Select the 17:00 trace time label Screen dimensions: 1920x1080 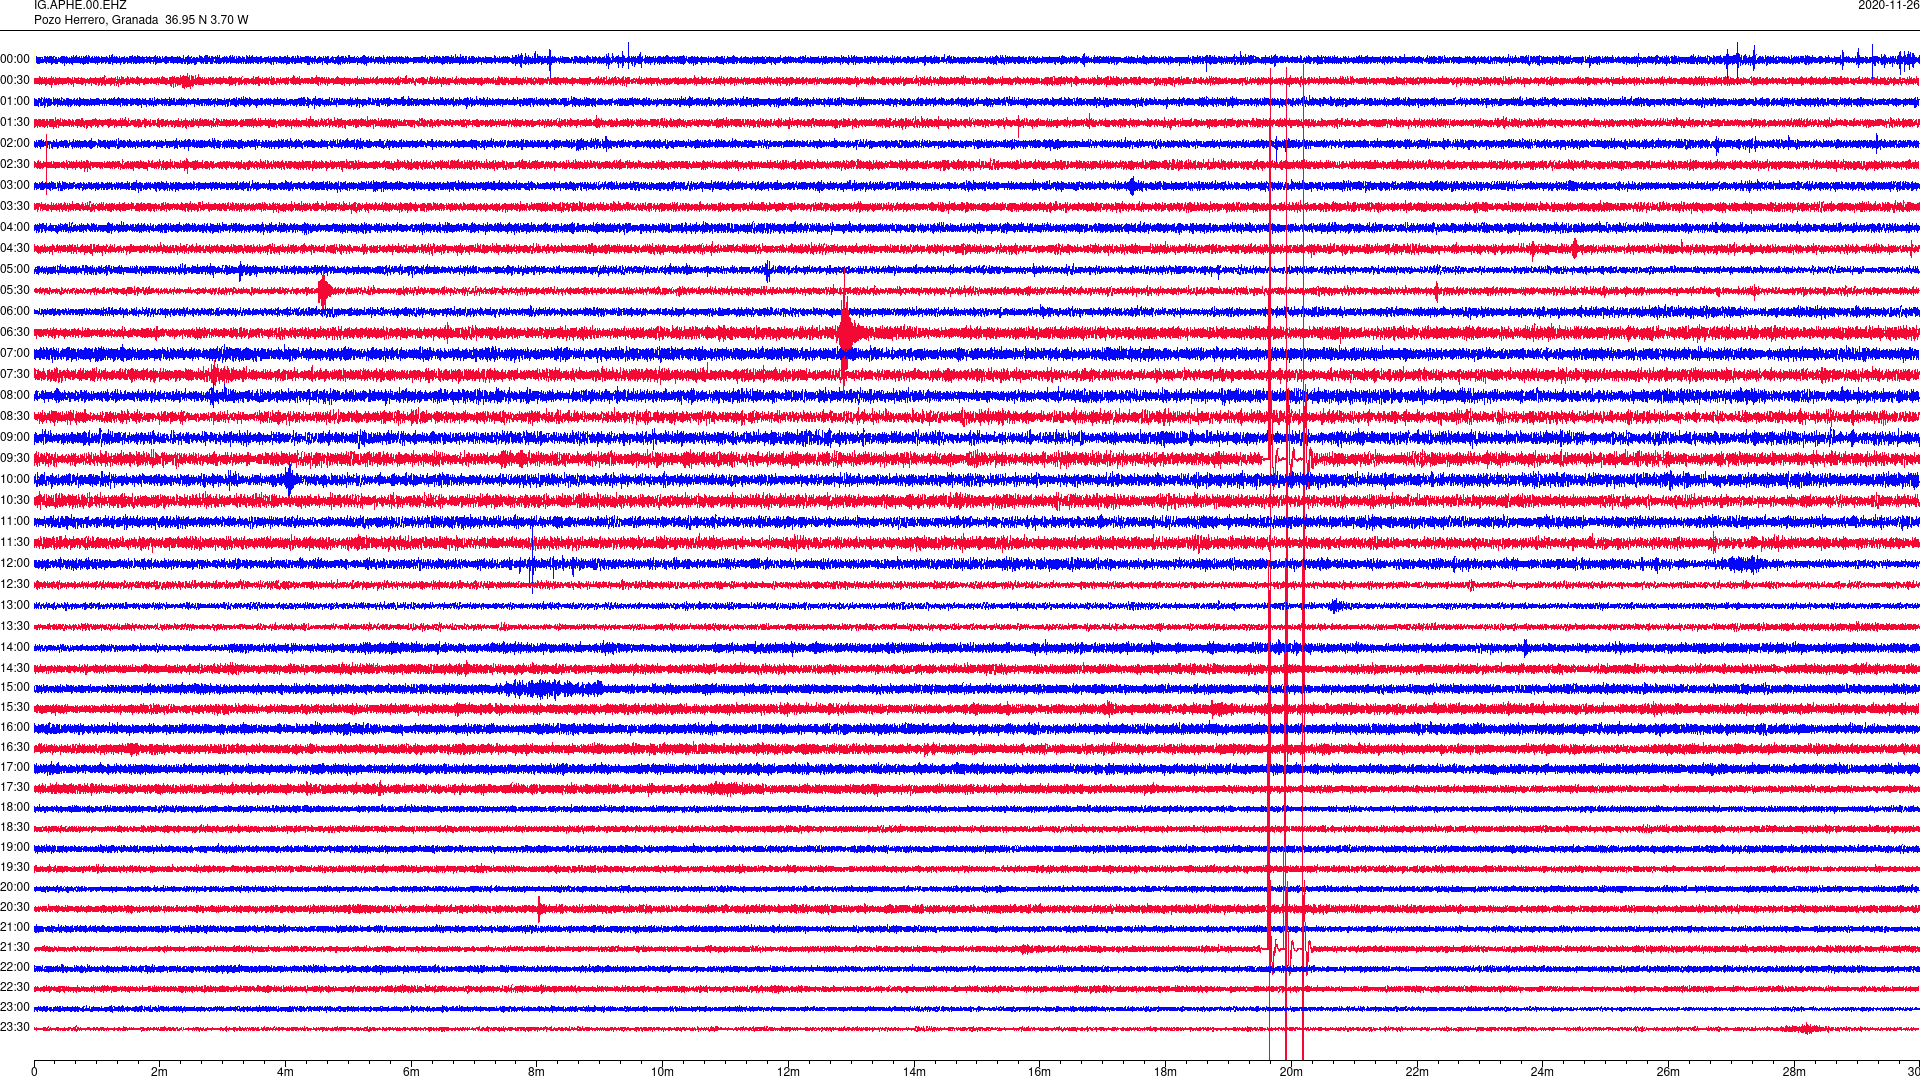(15, 767)
